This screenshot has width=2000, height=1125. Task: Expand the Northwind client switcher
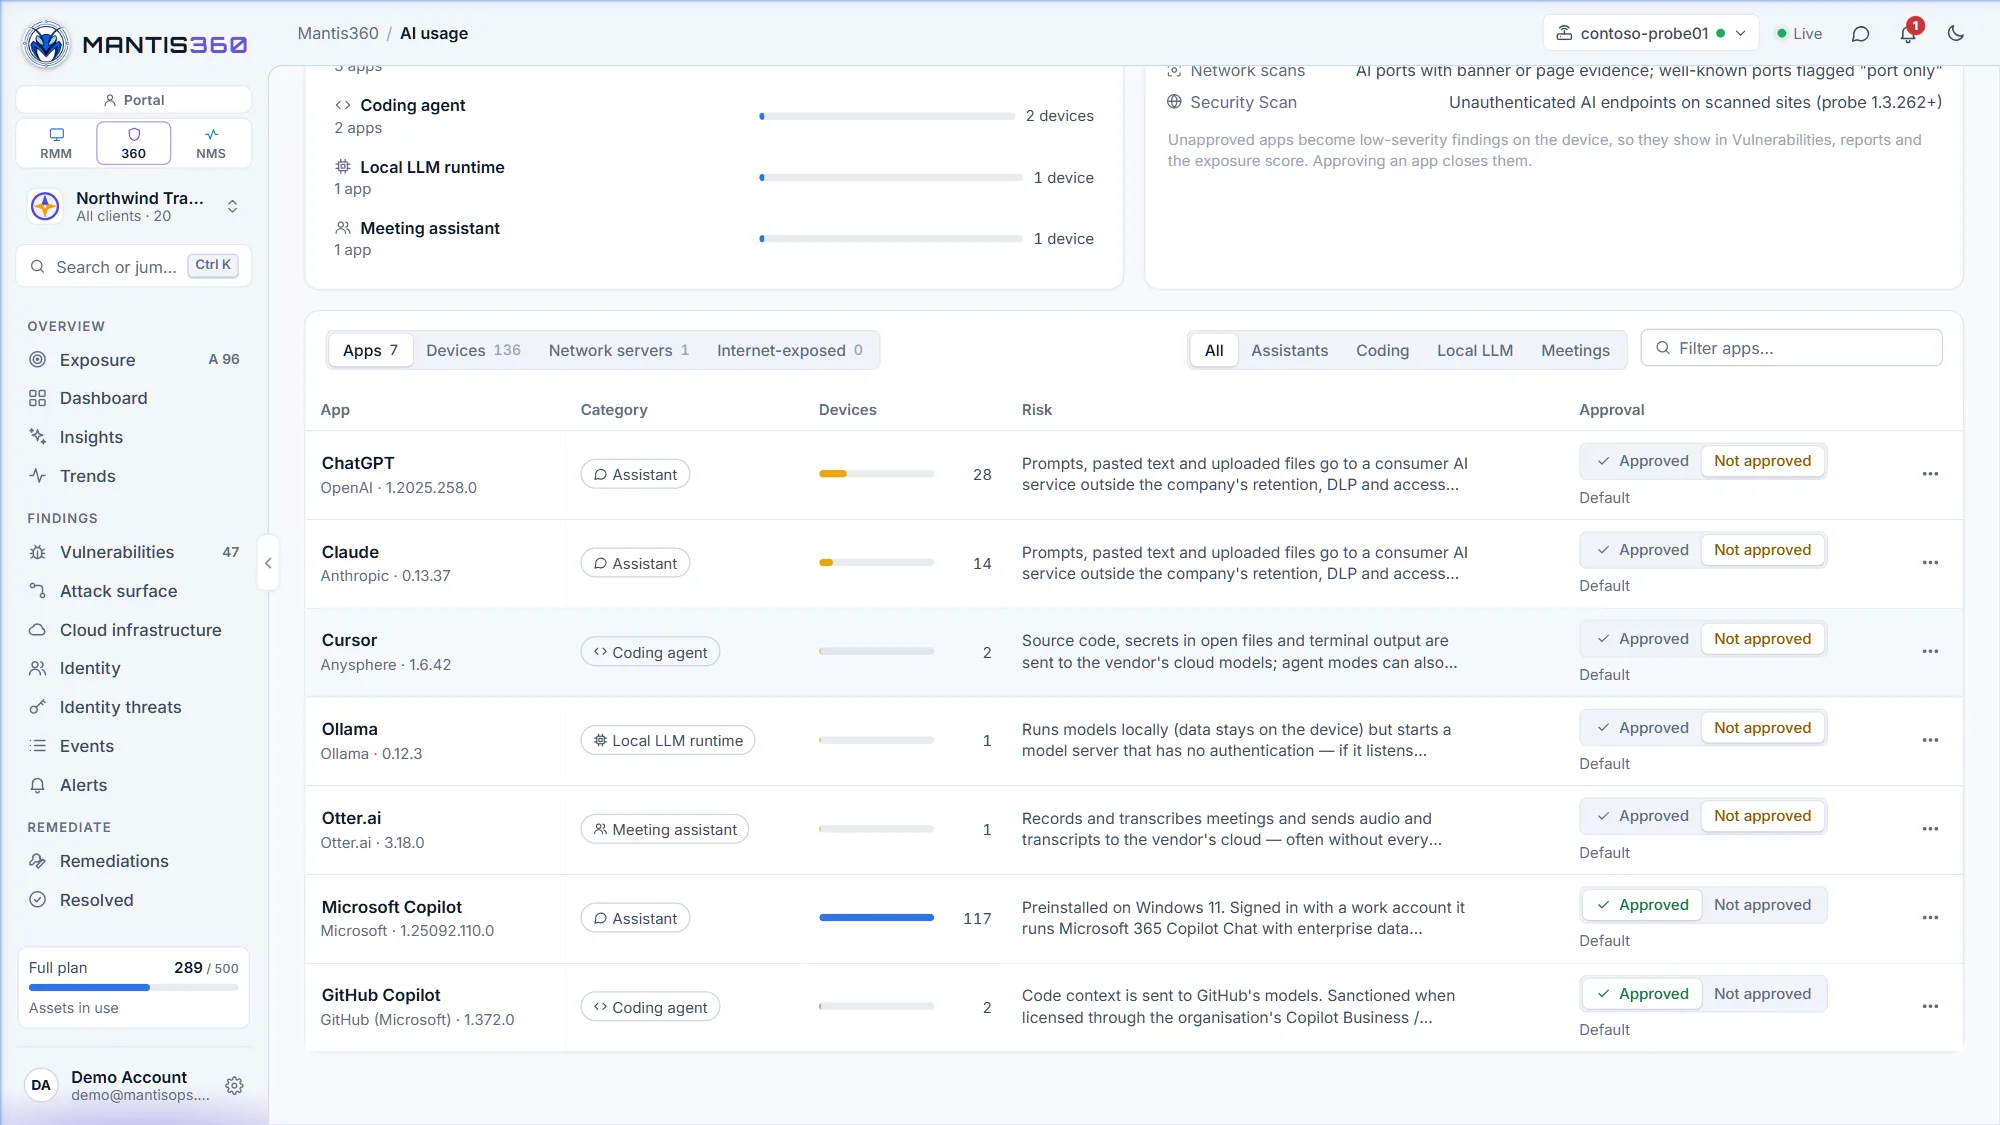(x=134, y=207)
